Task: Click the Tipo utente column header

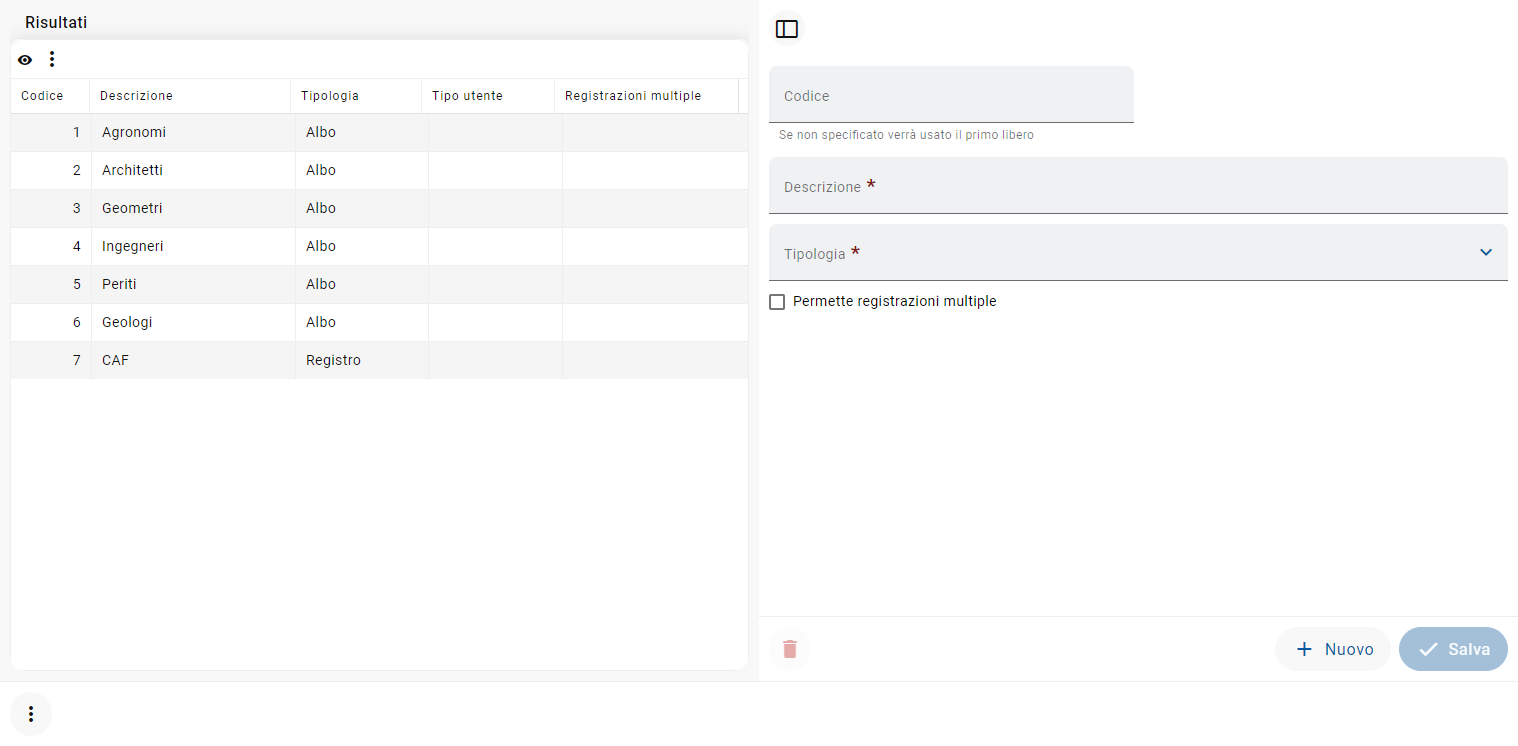Action: pyautogui.click(x=467, y=96)
